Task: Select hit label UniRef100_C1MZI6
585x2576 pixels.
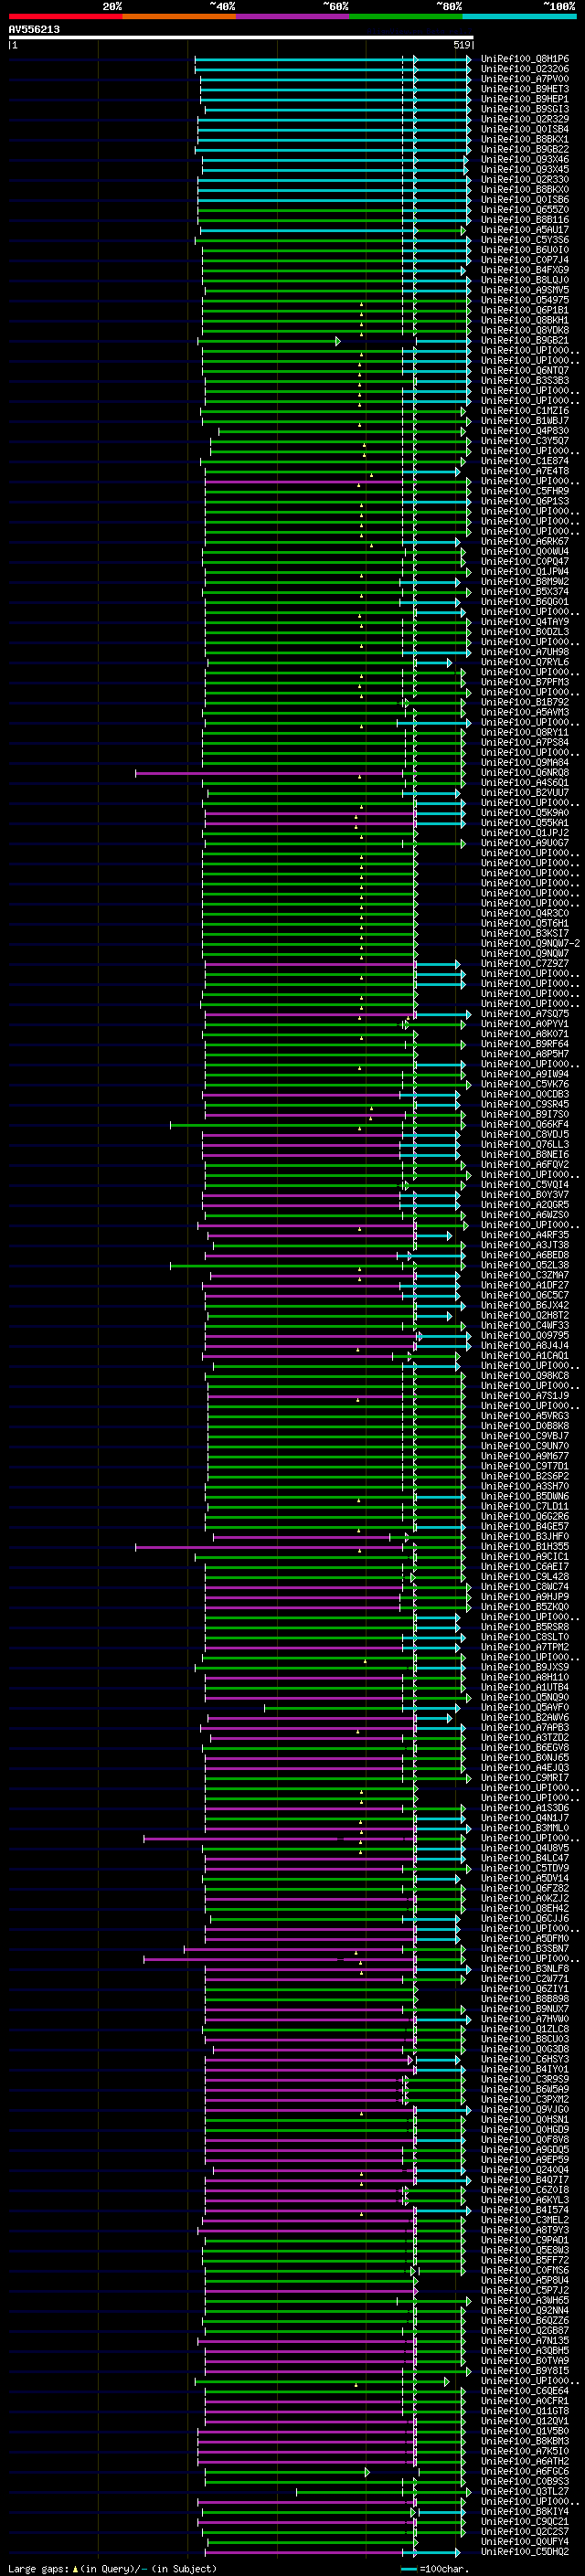Action: click(x=525, y=410)
